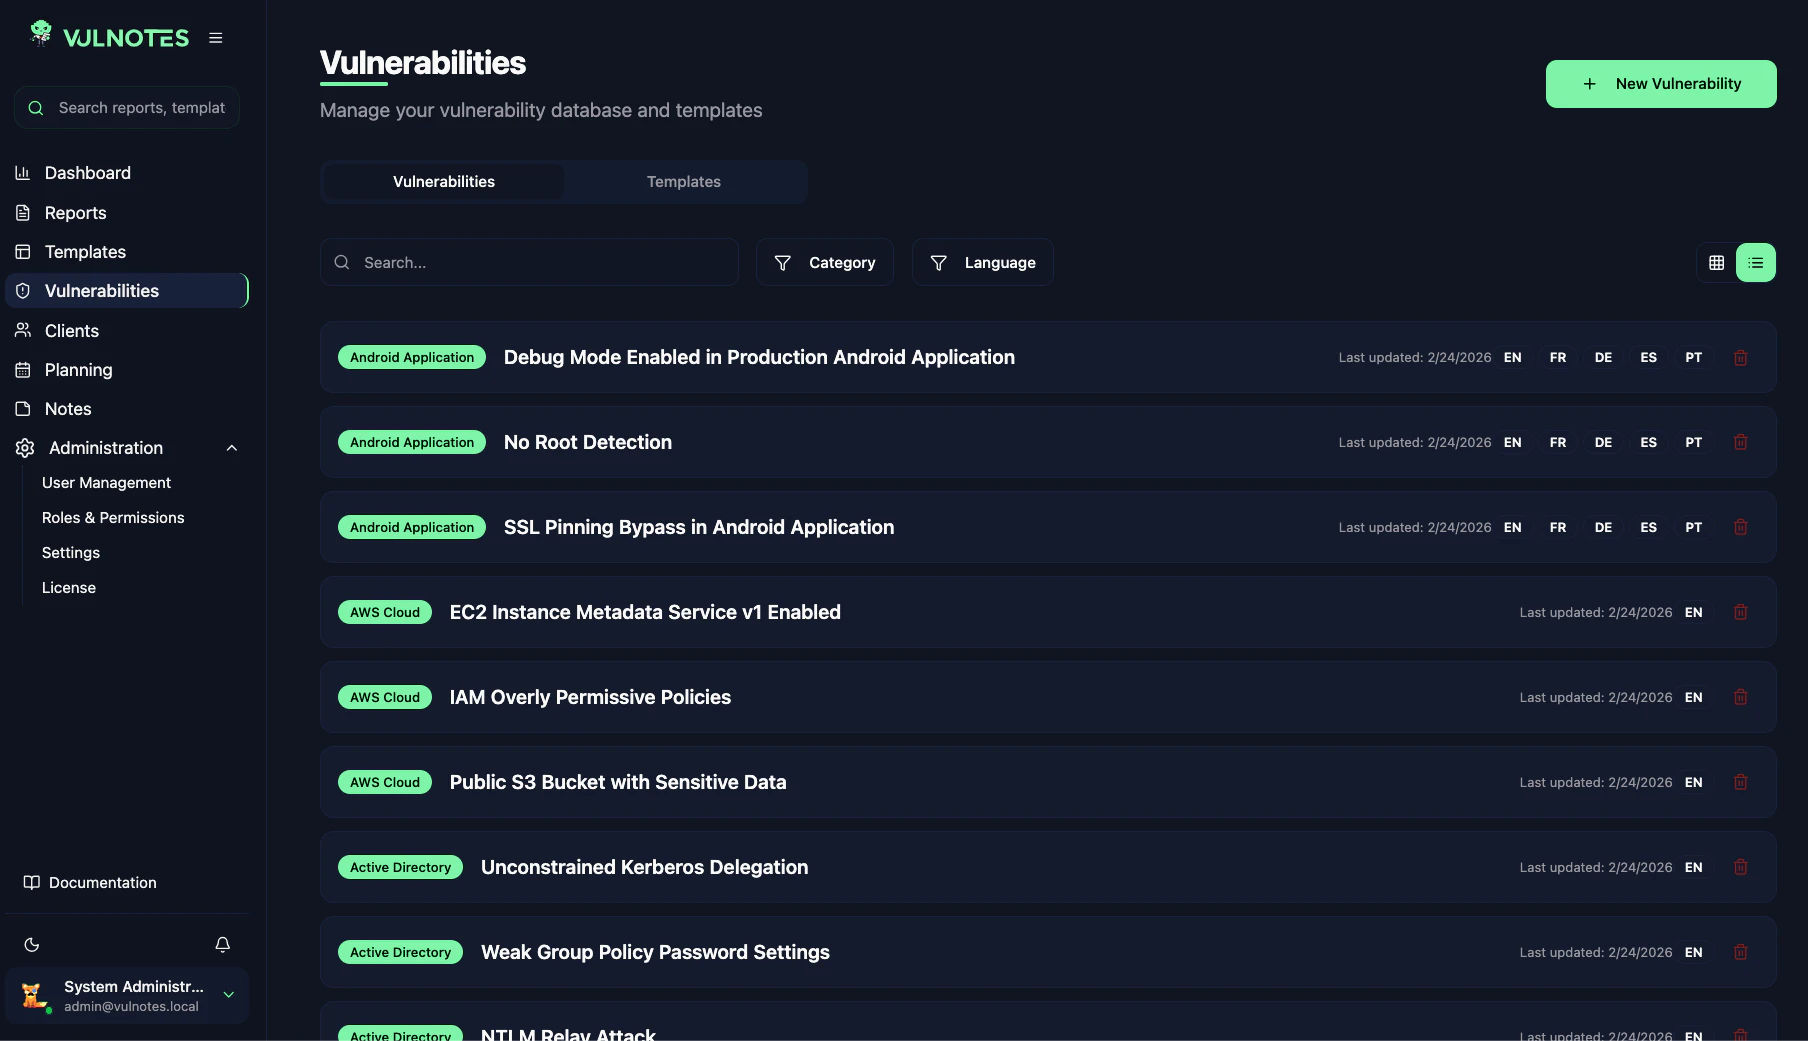
Task: Click Active Directory tag on Unconstrained Kerberos row
Action: click(400, 867)
